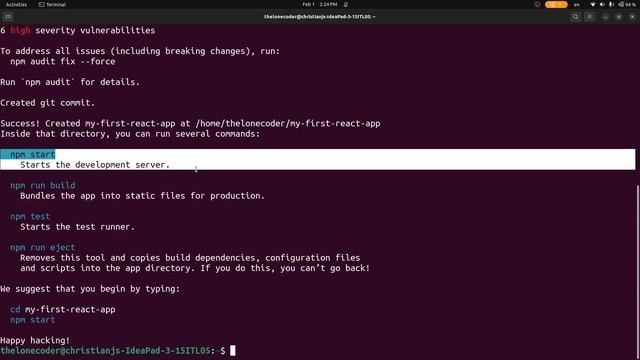Image resolution: width=640 pixels, height=360 pixels.
Task: Click the line 'Run `npm audit` for details.'
Action: pos(70,82)
